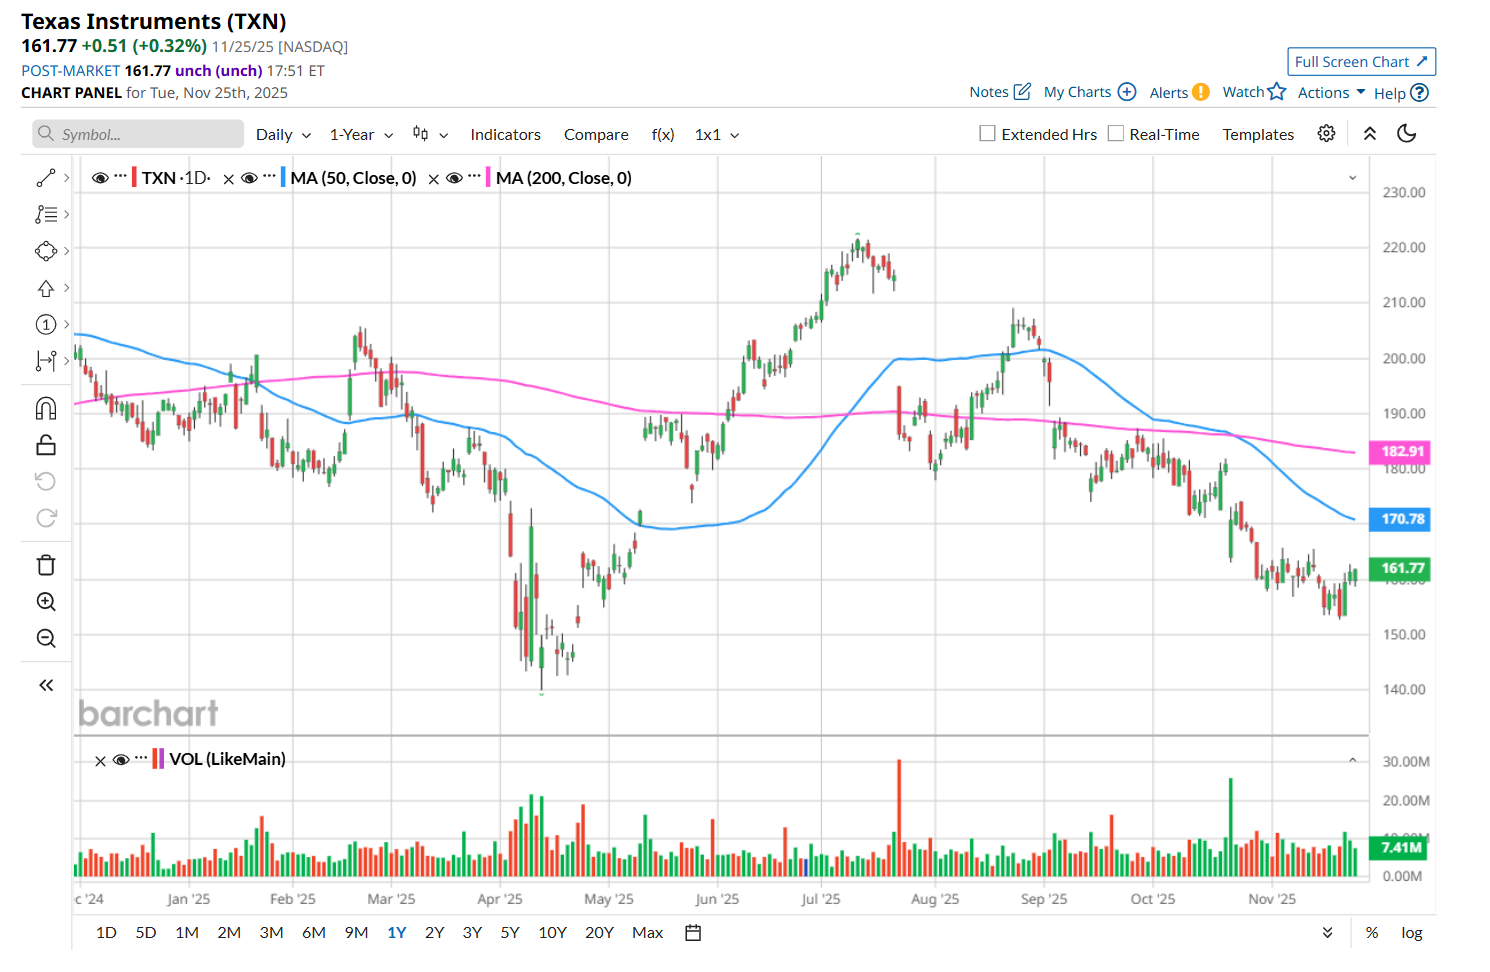Image resolution: width=1490 pixels, height=972 pixels.
Task: Switch to dark mode moon icon
Action: pos(1406,134)
